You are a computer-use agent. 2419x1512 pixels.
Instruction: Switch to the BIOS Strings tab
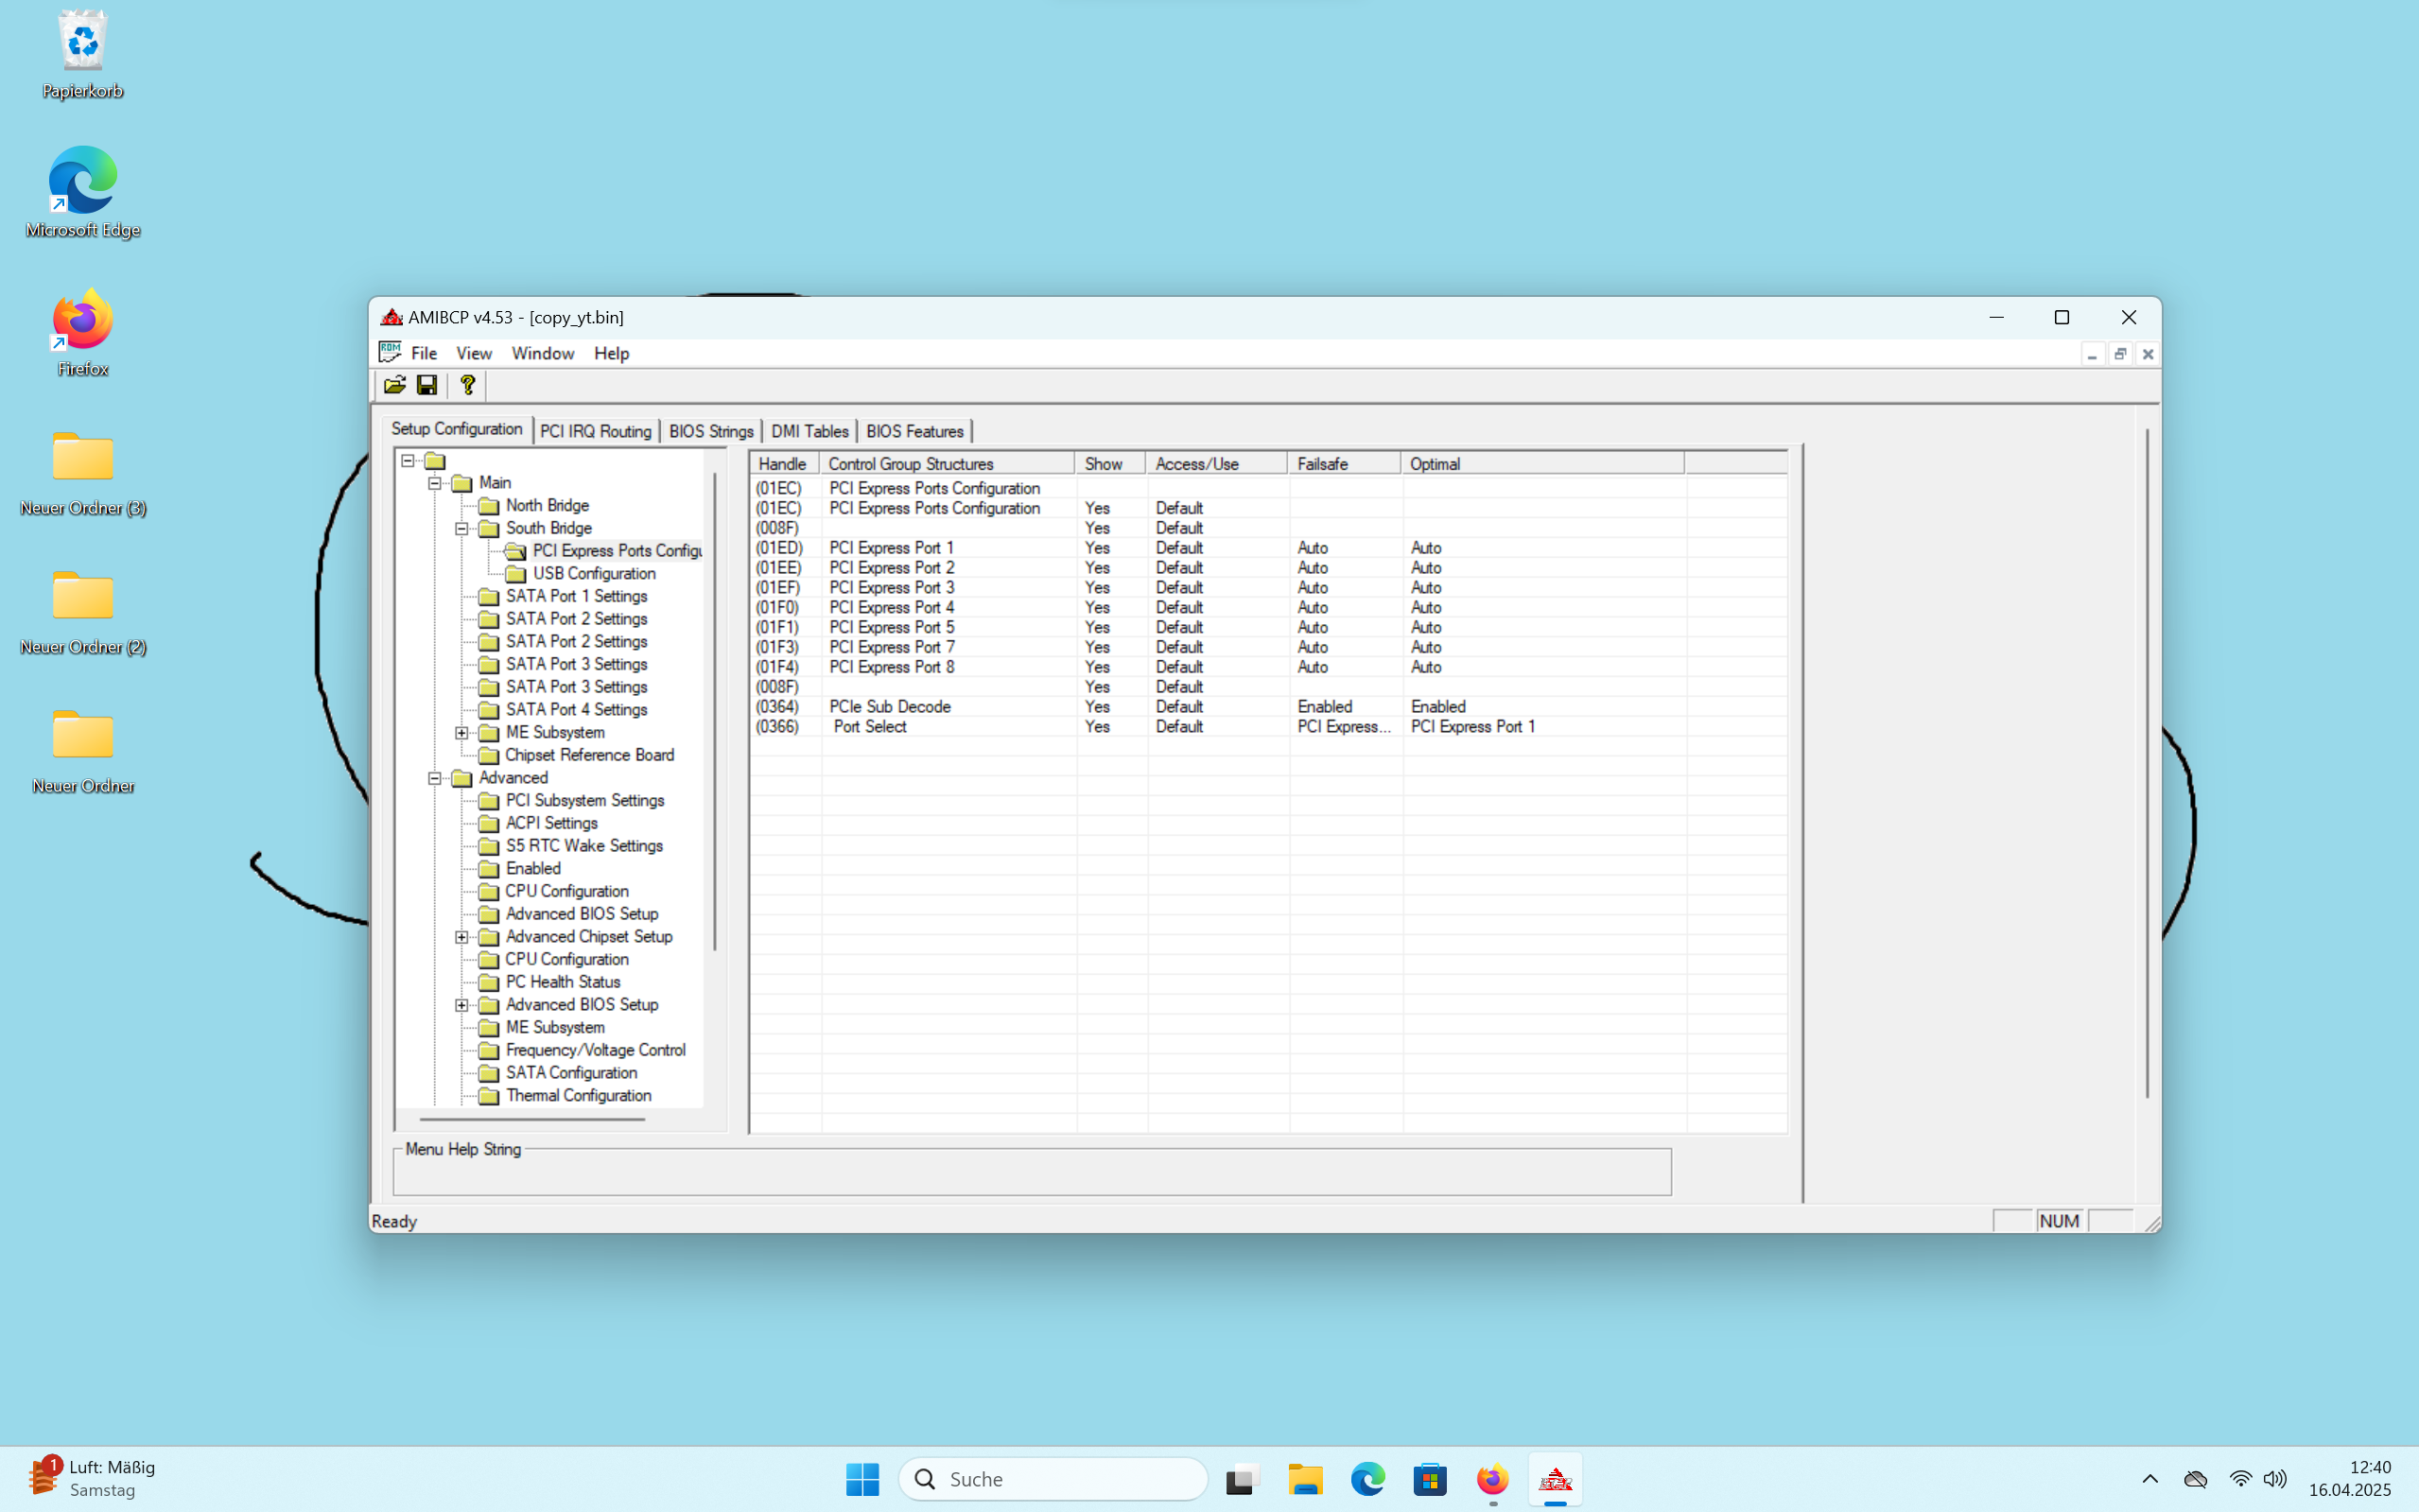[710, 431]
